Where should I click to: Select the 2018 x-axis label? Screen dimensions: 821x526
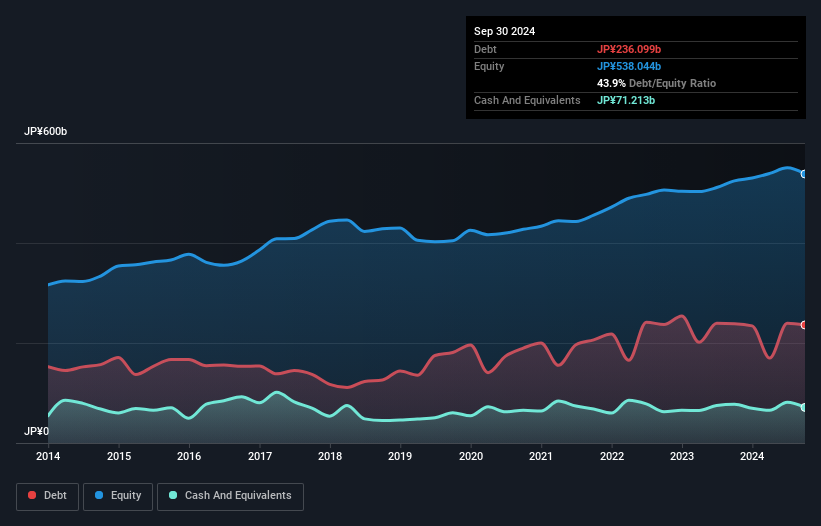click(330, 456)
